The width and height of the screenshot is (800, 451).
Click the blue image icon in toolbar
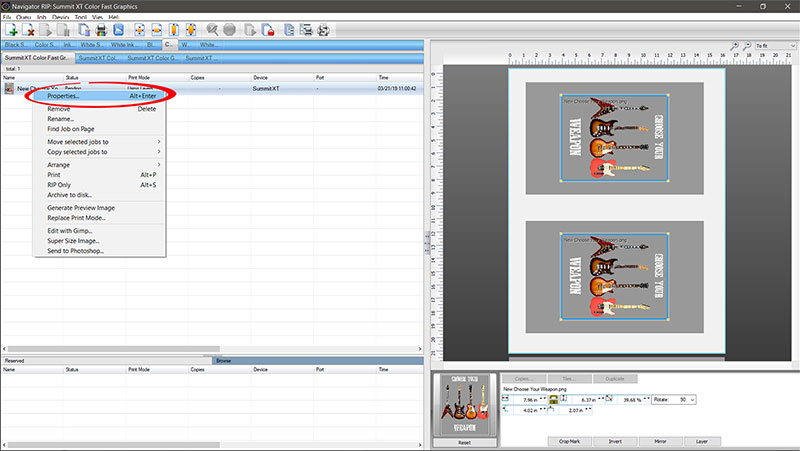[119, 30]
